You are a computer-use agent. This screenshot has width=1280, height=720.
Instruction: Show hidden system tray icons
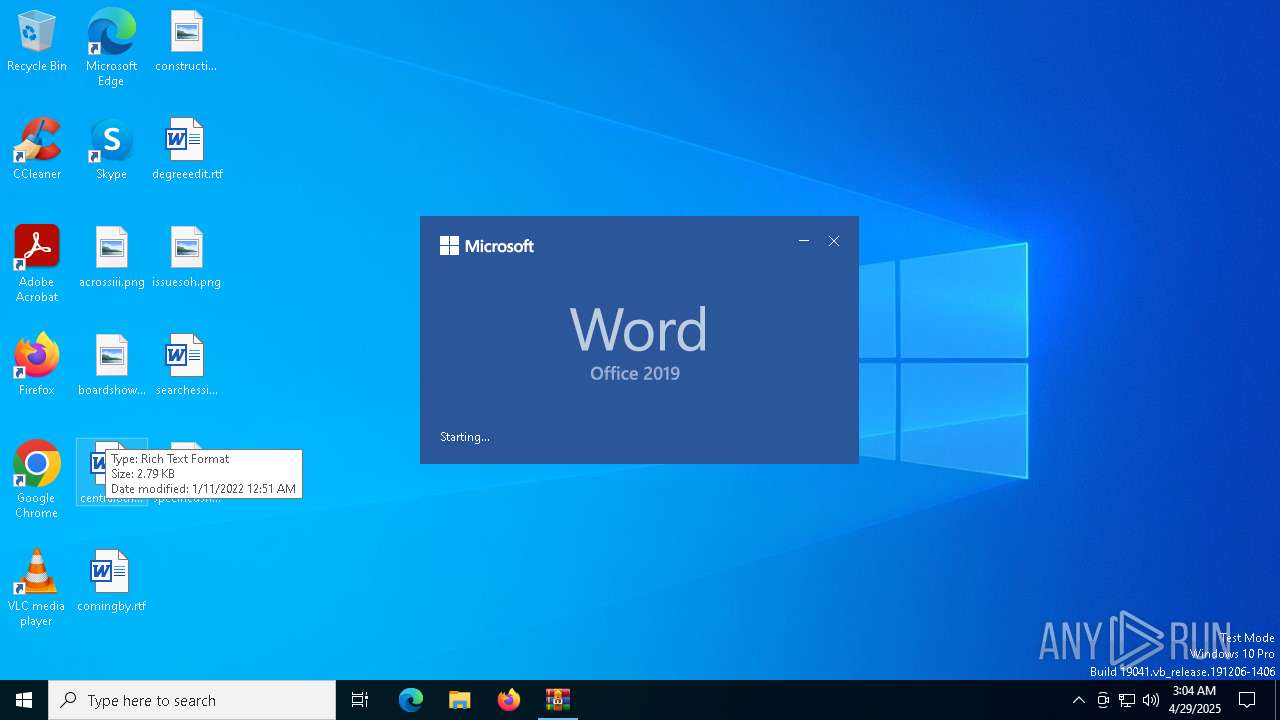click(x=1078, y=700)
